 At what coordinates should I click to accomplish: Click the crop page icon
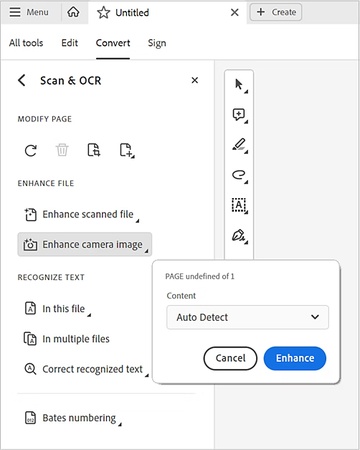pos(94,150)
